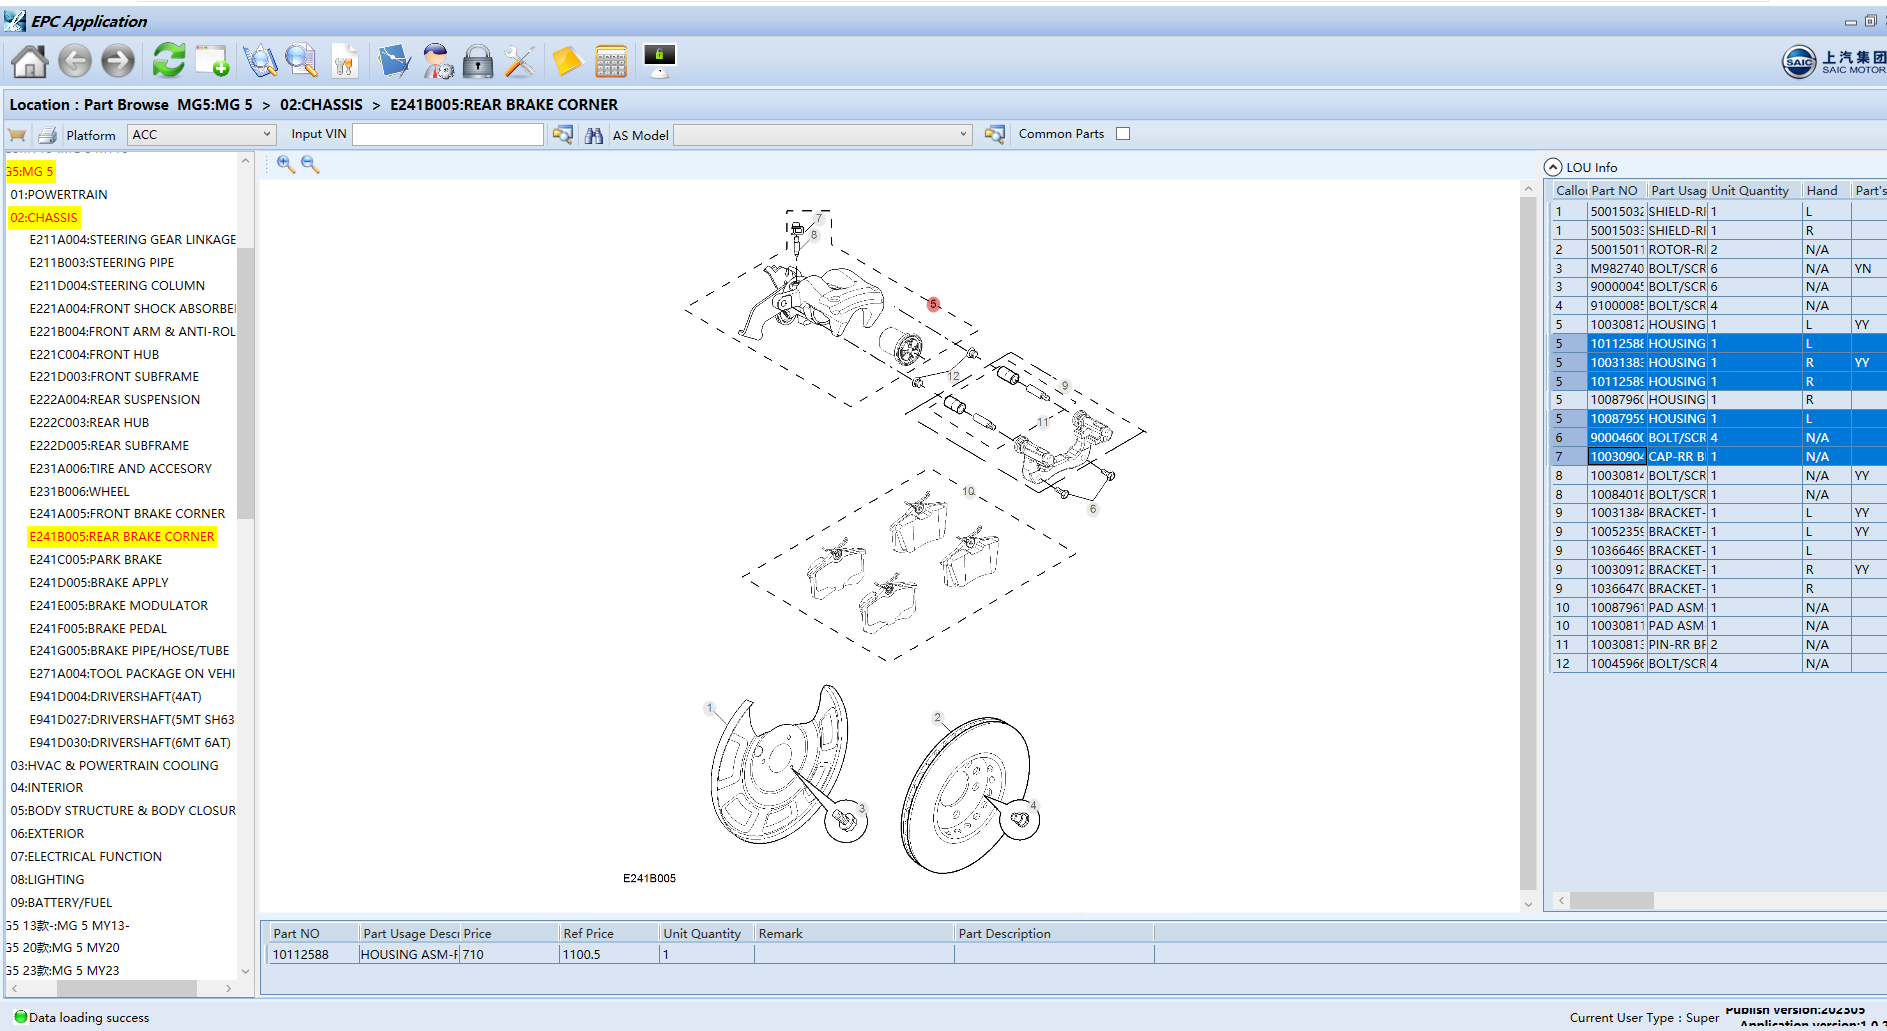
Task: Click the shopping cart icon
Action: pyautogui.click(x=17, y=135)
